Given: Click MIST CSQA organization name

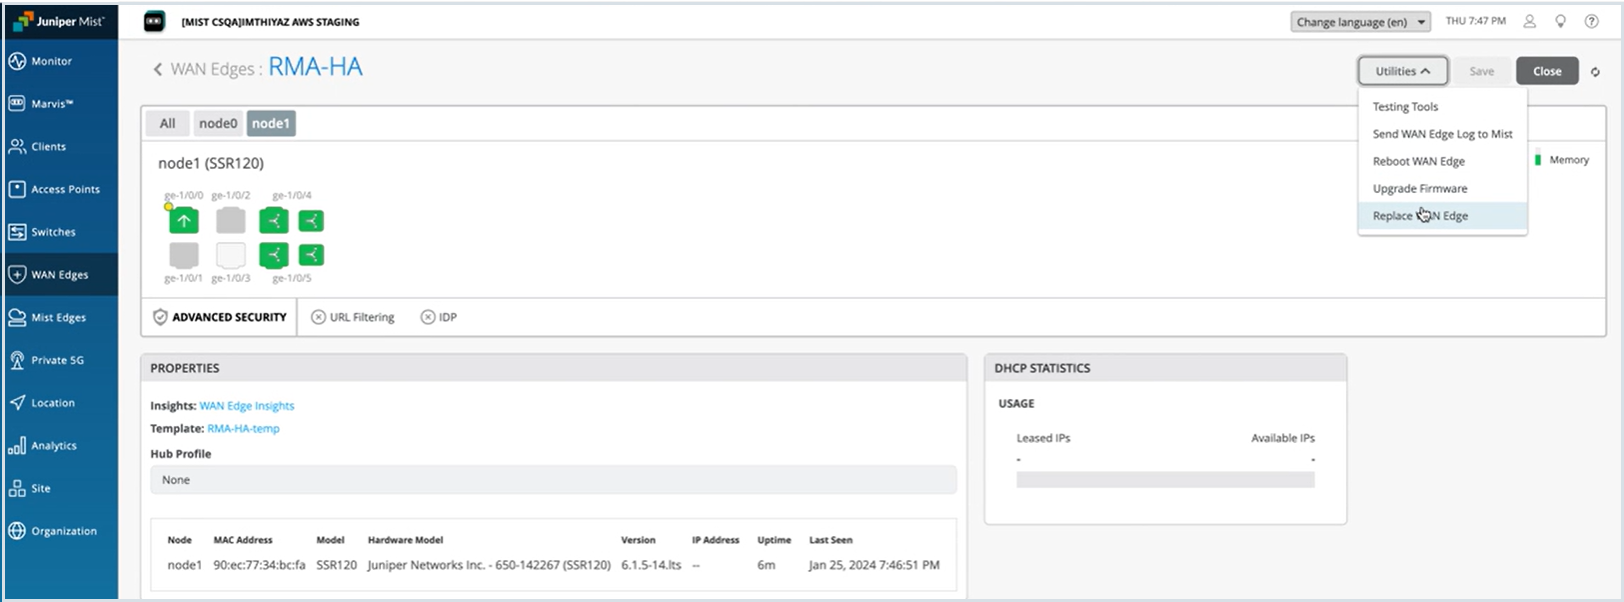Looking at the screenshot, I should coord(270,22).
